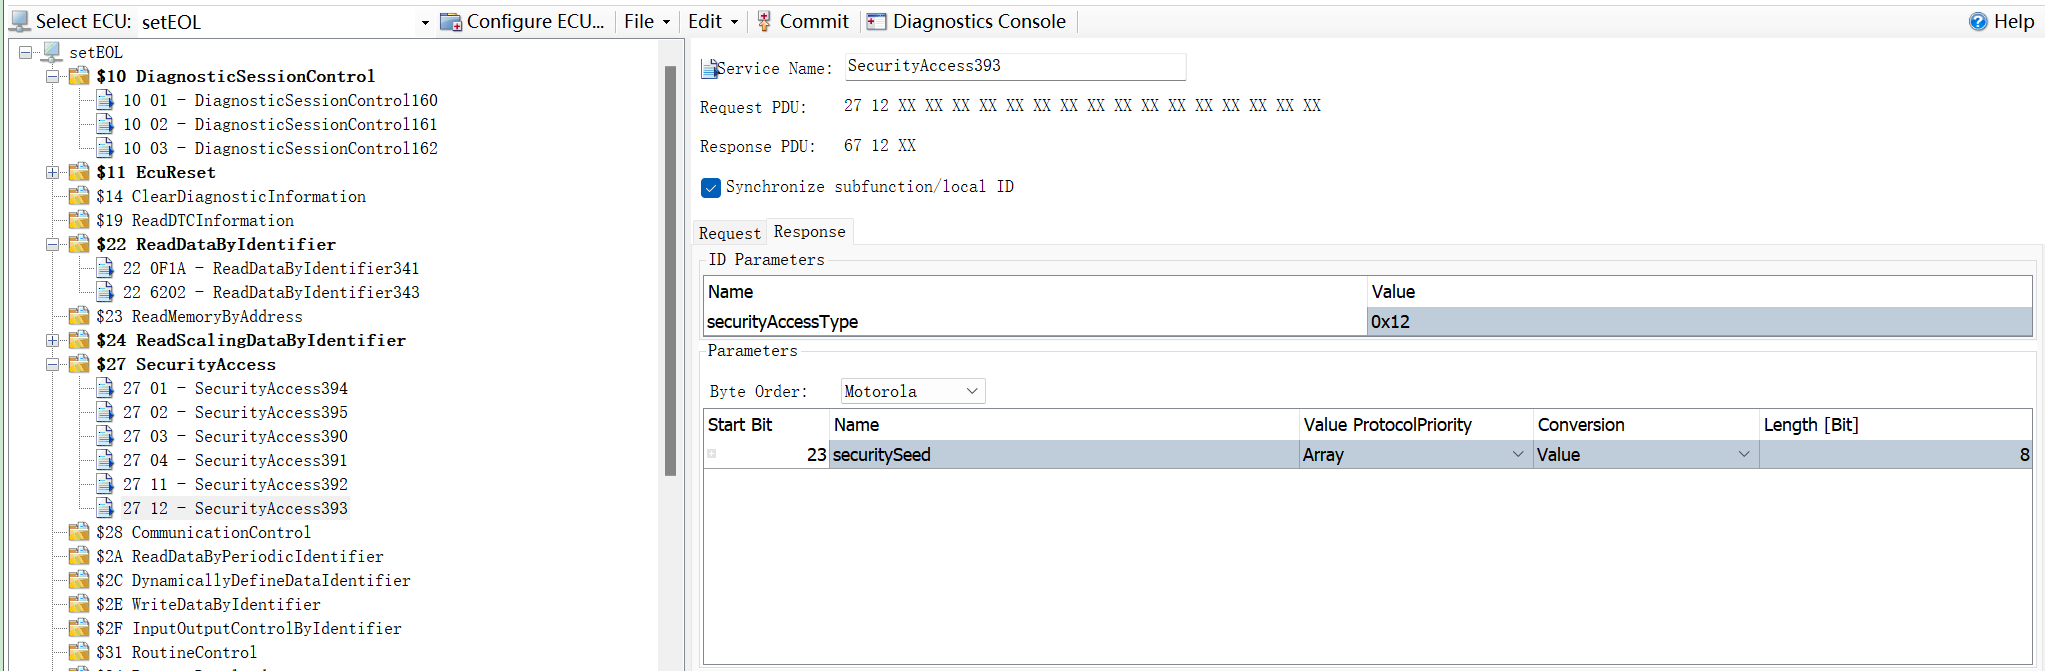
Task: Collapse the $27 SecurityAccess tree node
Action: 53,364
